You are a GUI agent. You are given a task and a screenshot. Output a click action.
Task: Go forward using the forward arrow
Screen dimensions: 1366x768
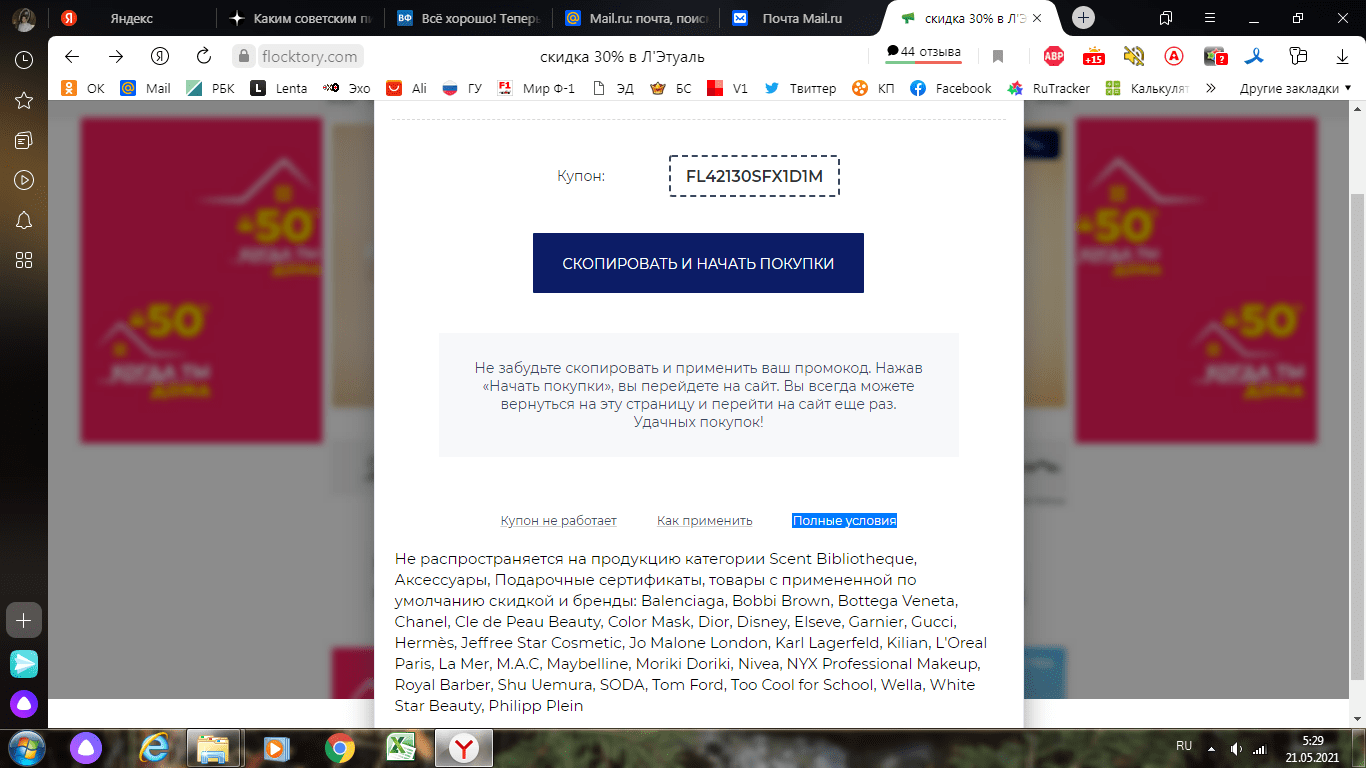tap(116, 56)
